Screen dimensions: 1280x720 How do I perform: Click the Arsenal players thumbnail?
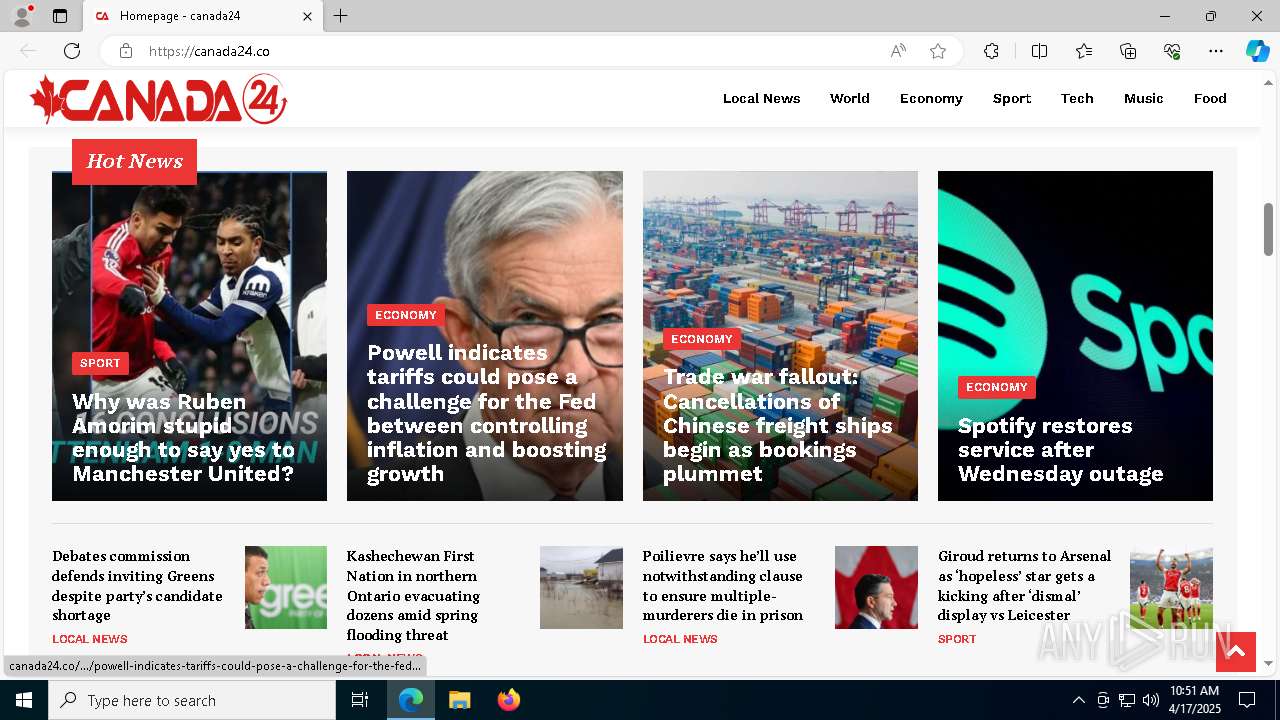click(x=1171, y=587)
